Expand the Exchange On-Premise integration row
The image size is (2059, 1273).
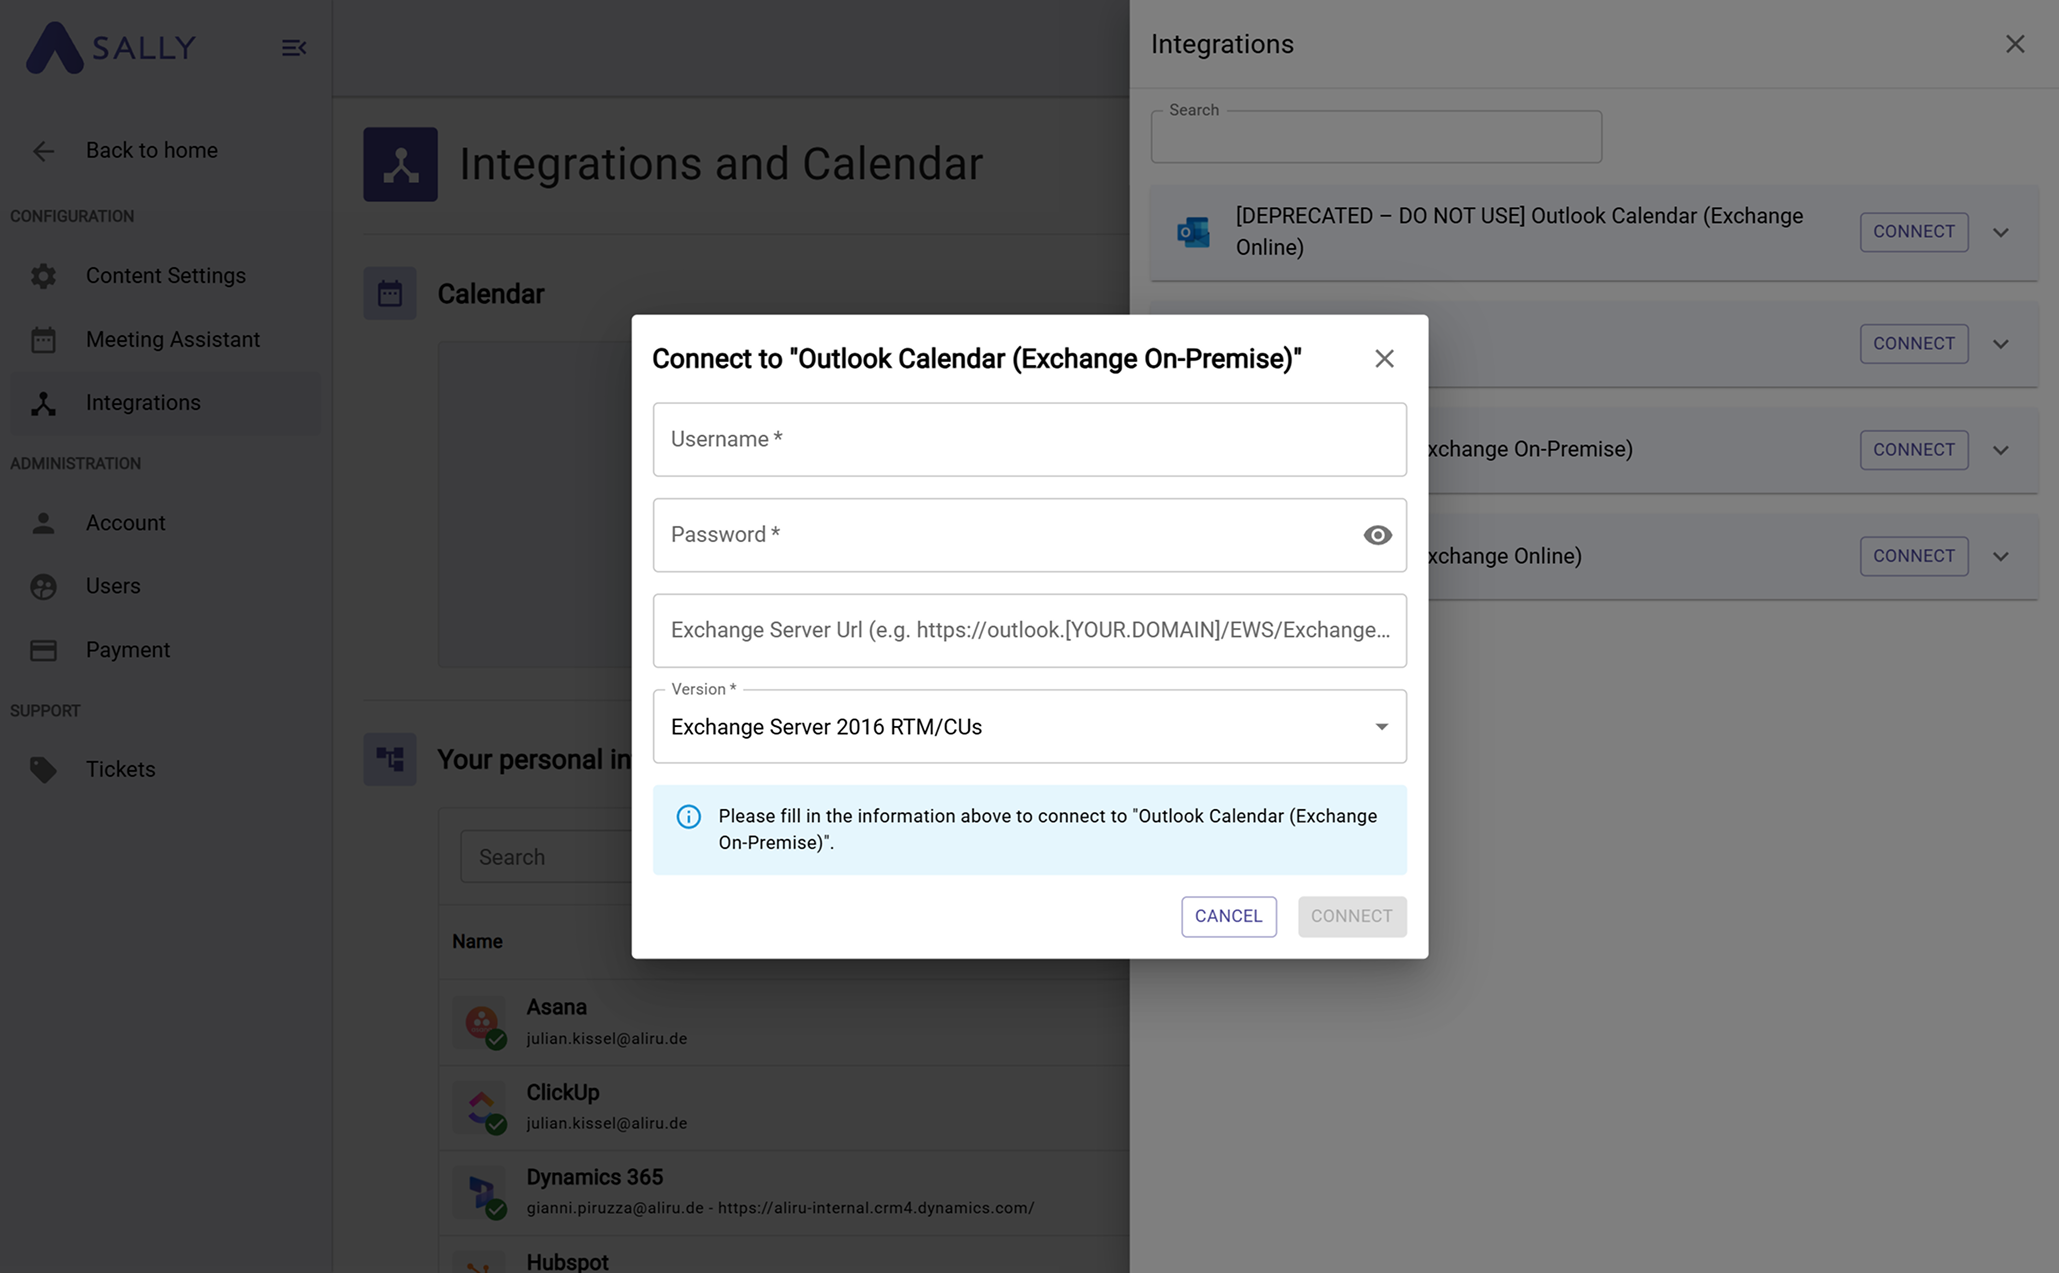2000,450
